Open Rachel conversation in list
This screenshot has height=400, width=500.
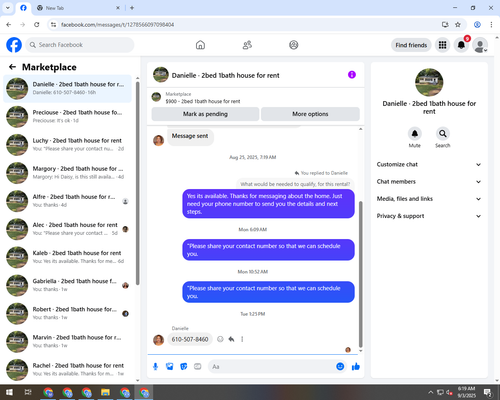pos(67,370)
